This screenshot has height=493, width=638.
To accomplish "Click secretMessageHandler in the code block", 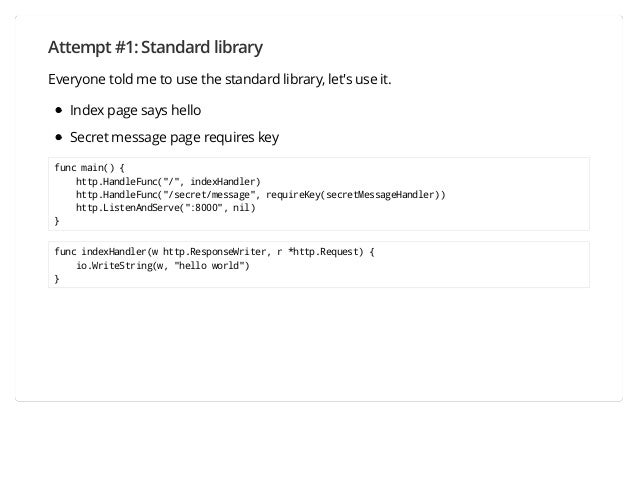I will (380, 195).
